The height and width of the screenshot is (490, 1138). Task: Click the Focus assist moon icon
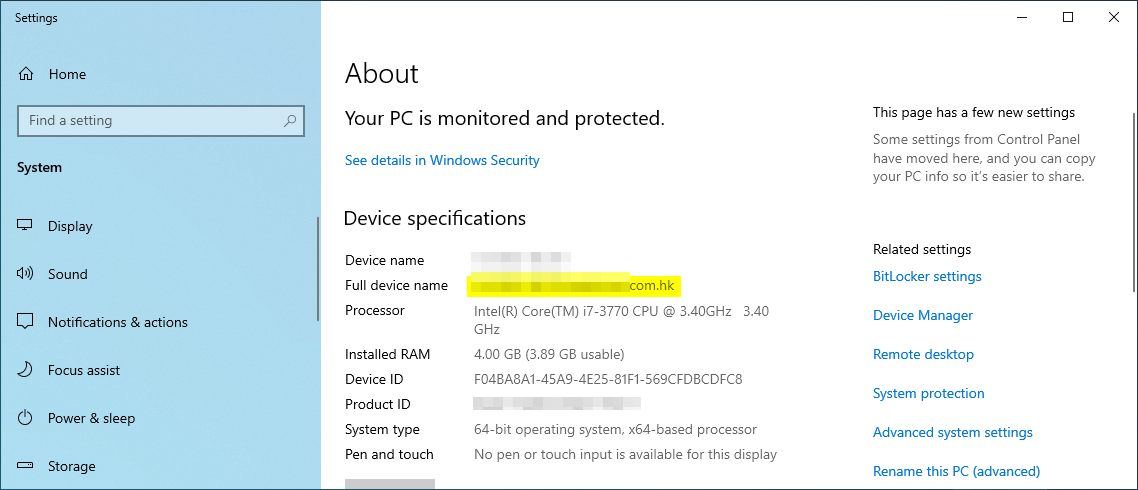tap(26, 370)
